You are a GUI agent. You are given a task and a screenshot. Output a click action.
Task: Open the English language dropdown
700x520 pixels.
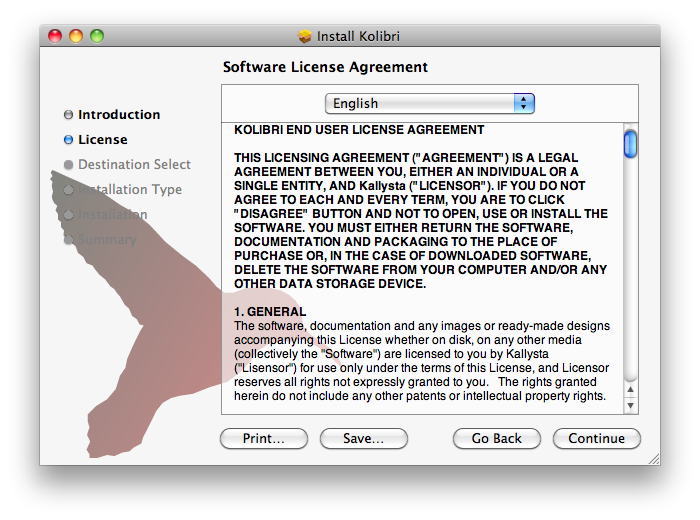(x=429, y=103)
